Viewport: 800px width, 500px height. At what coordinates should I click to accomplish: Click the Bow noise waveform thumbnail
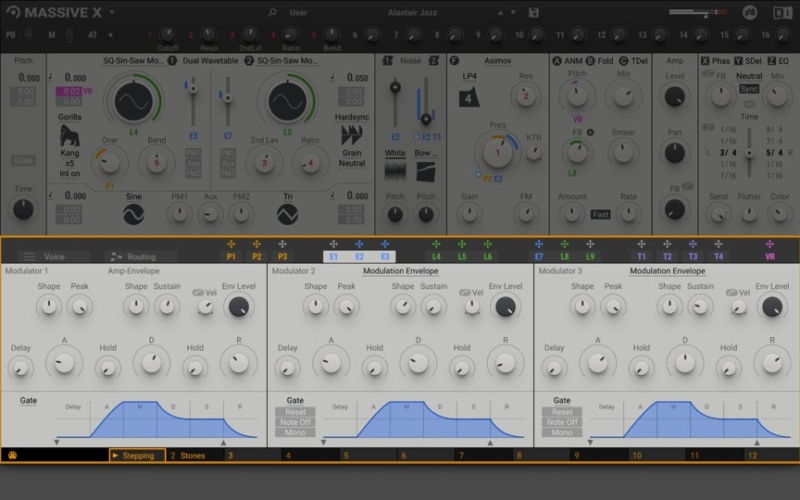(x=426, y=171)
